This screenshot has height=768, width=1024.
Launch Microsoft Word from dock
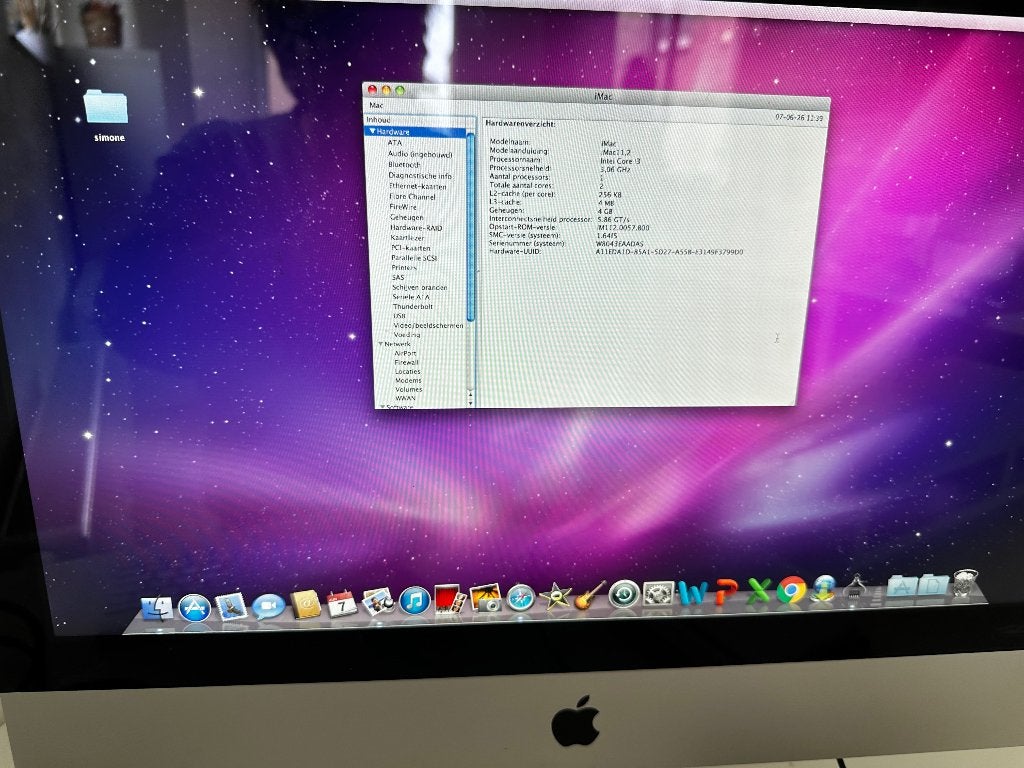coord(692,593)
